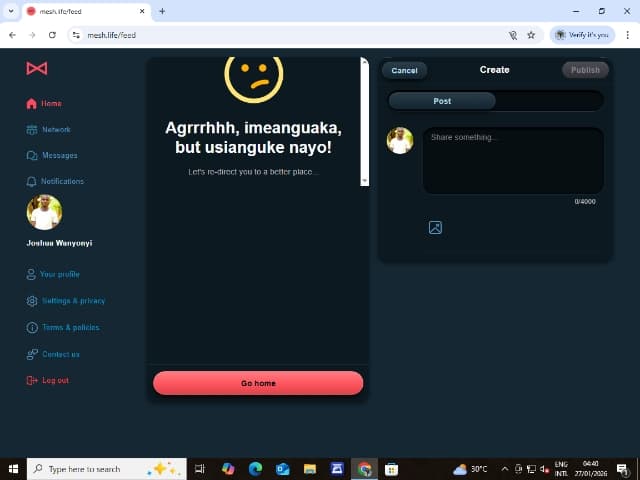640x480 pixels.
Task: Click the Home house icon
Action: coord(31,104)
